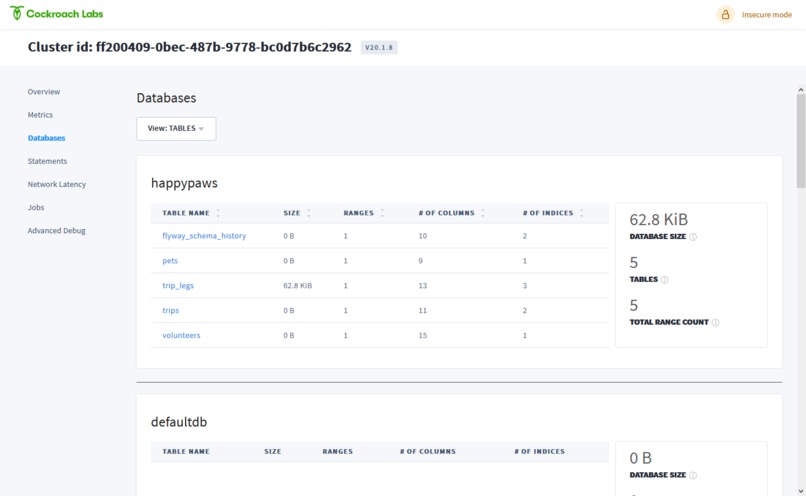Open Advanced Debug in the sidebar
The height and width of the screenshot is (496, 806).
point(57,230)
